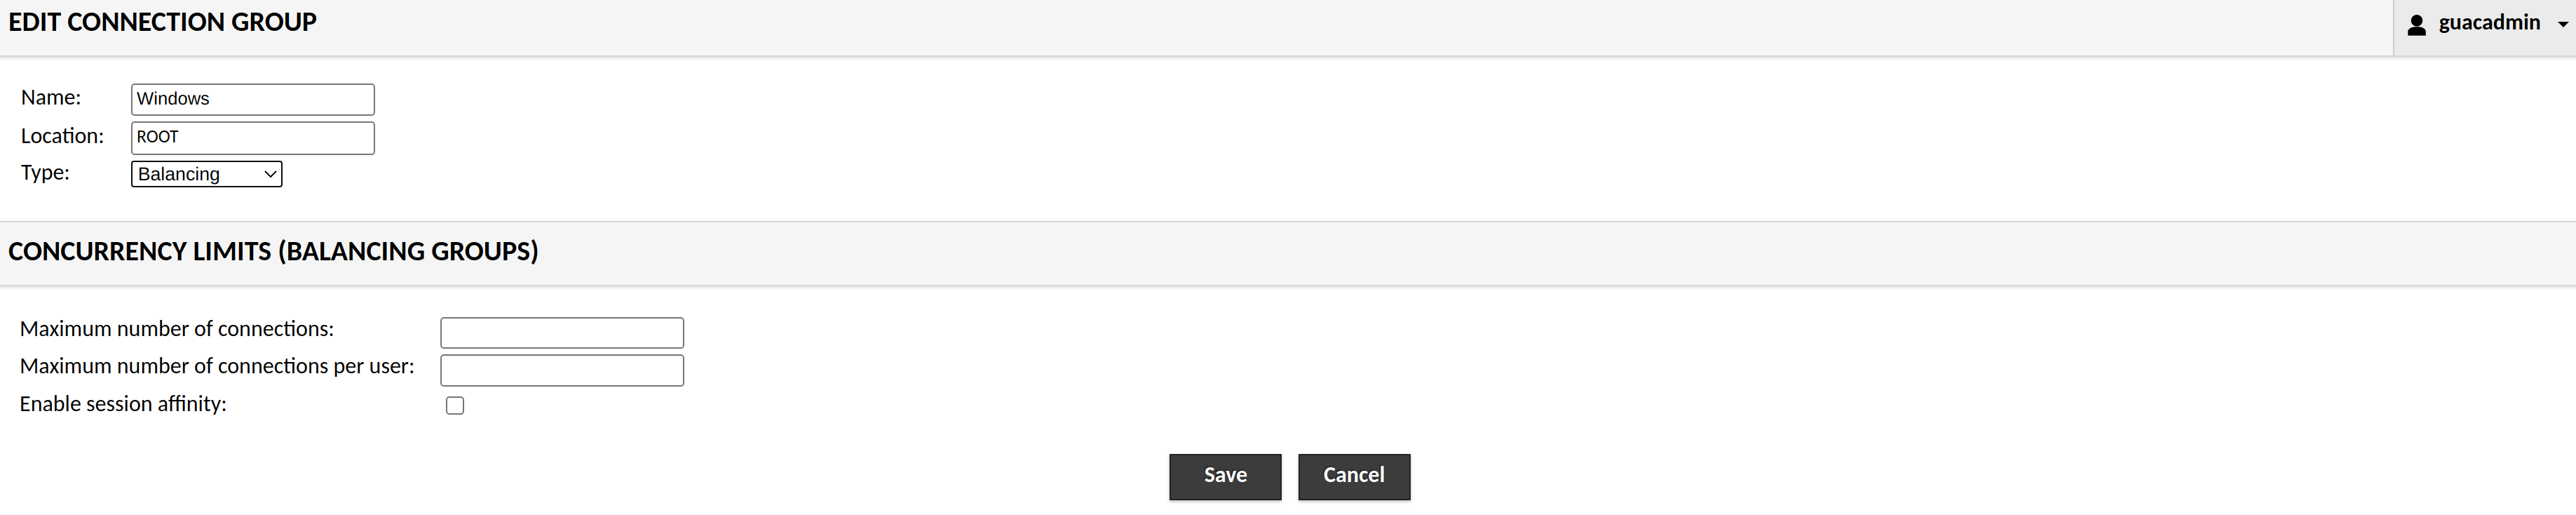Enable the session affinity checkbox
The height and width of the screenshot is (515, 2576).
[455, 405]
